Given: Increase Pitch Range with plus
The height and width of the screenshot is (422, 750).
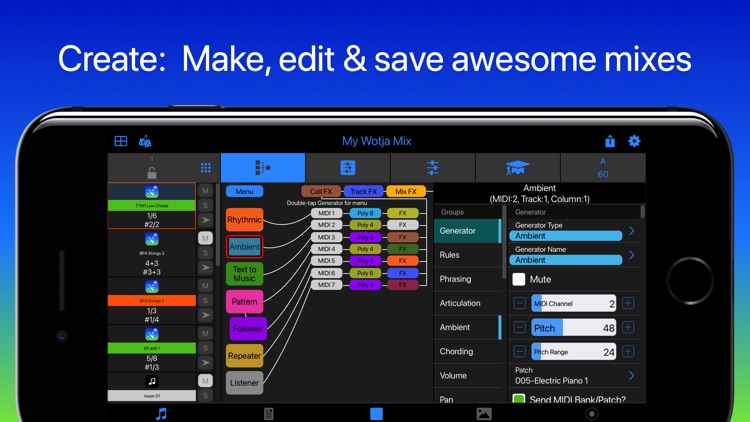Looking at the screenshot, I should [628, 352].
